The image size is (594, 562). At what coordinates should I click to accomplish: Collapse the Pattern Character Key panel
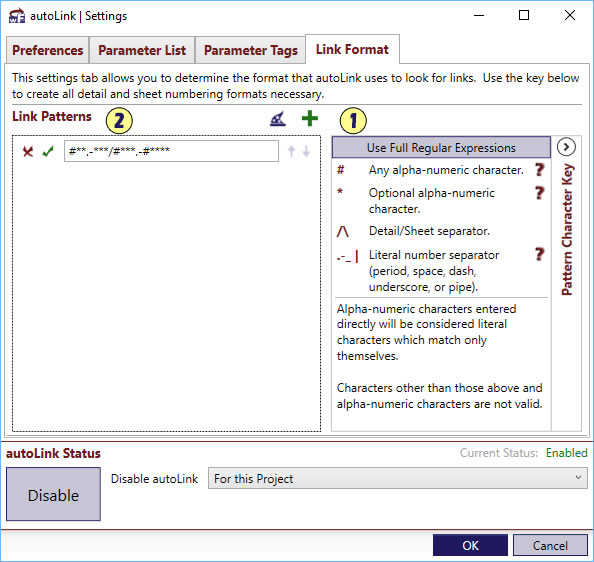566,147
